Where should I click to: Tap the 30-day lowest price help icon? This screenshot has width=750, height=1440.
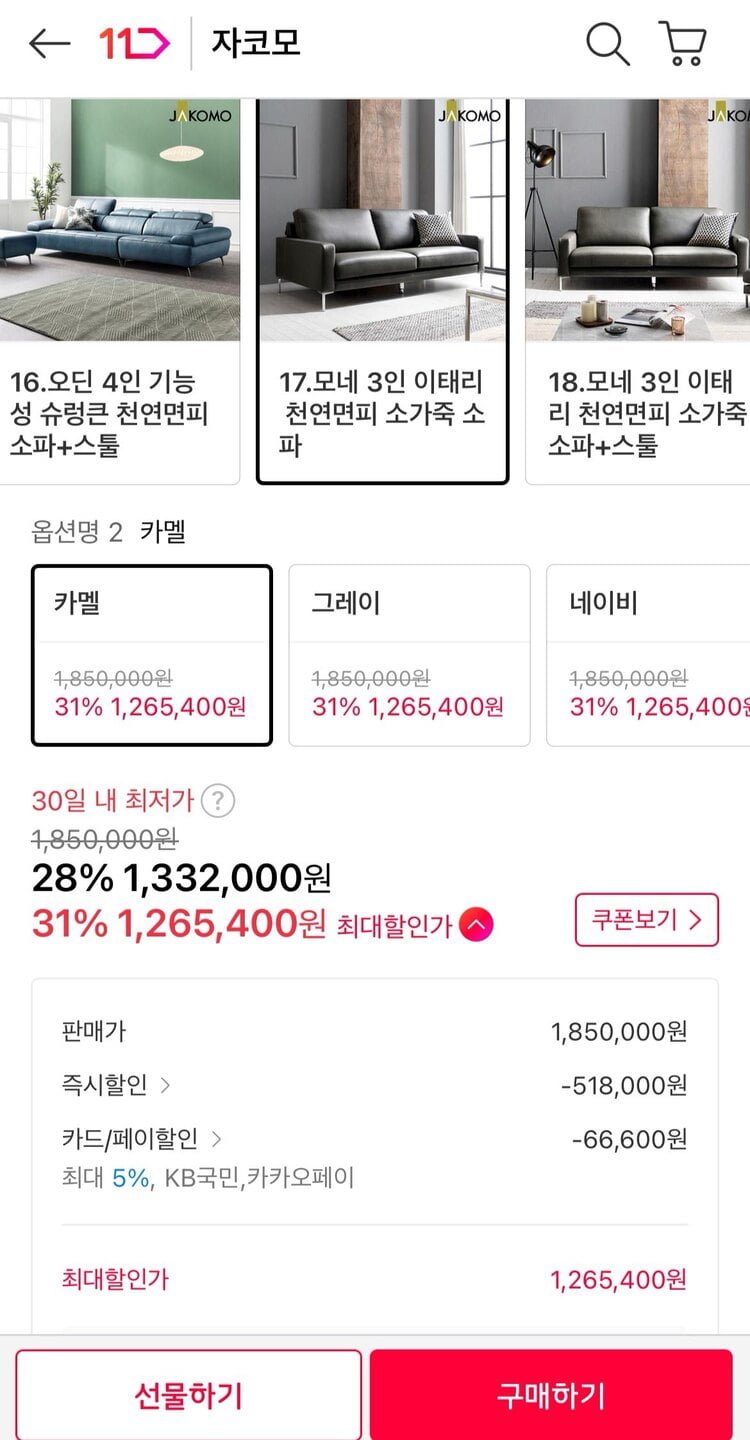(x=218, y=801)
